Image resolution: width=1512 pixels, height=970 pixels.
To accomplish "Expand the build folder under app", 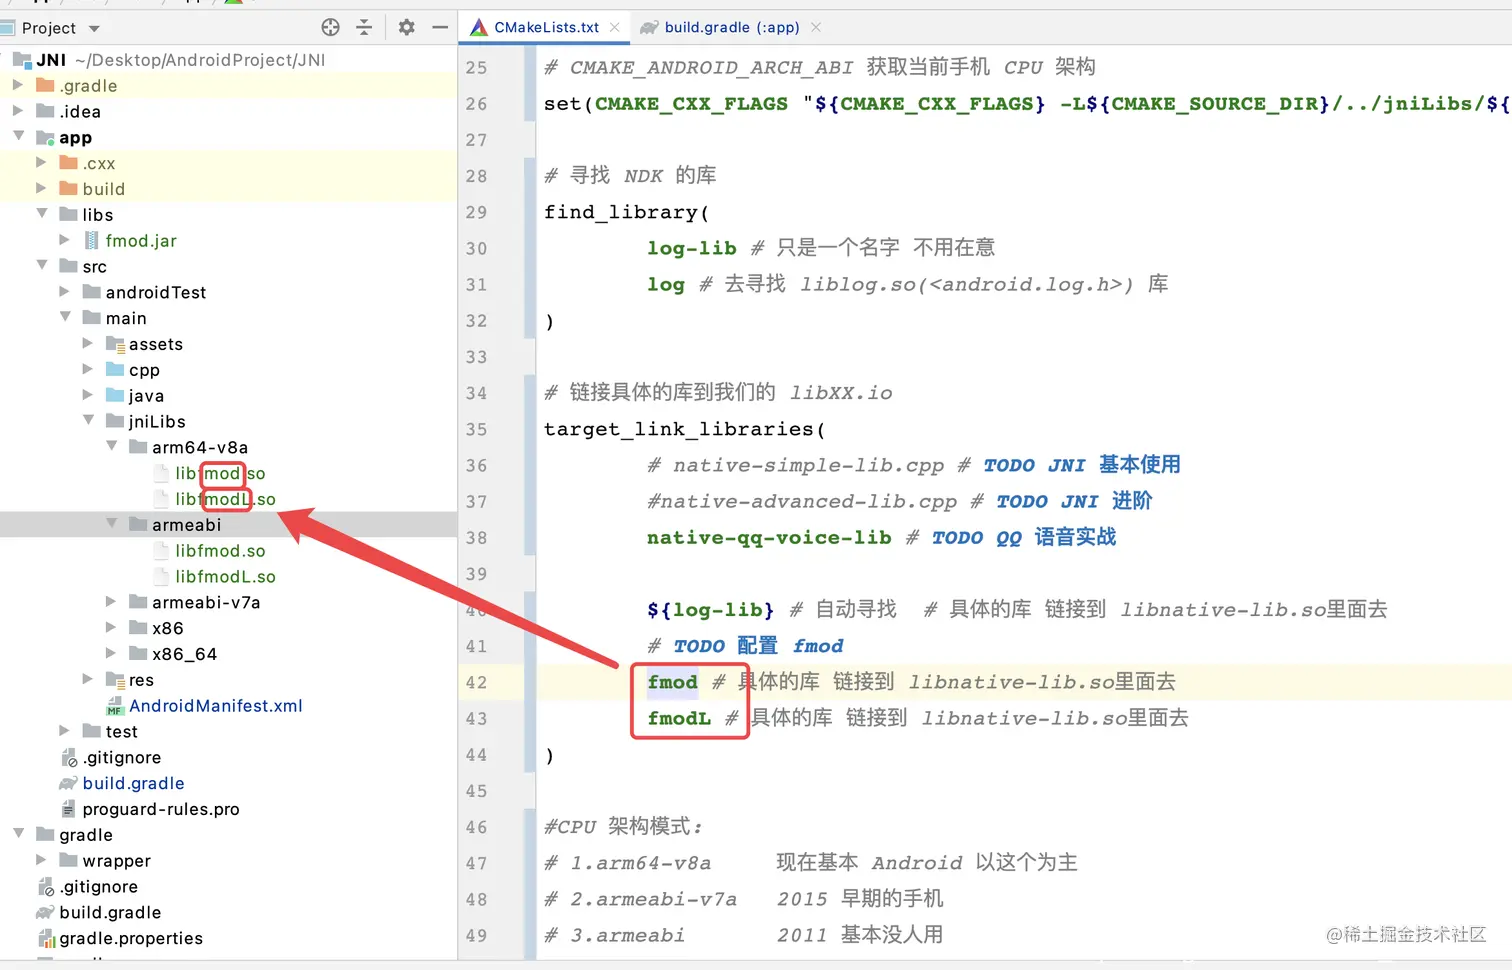I will (x=41, y=188).
